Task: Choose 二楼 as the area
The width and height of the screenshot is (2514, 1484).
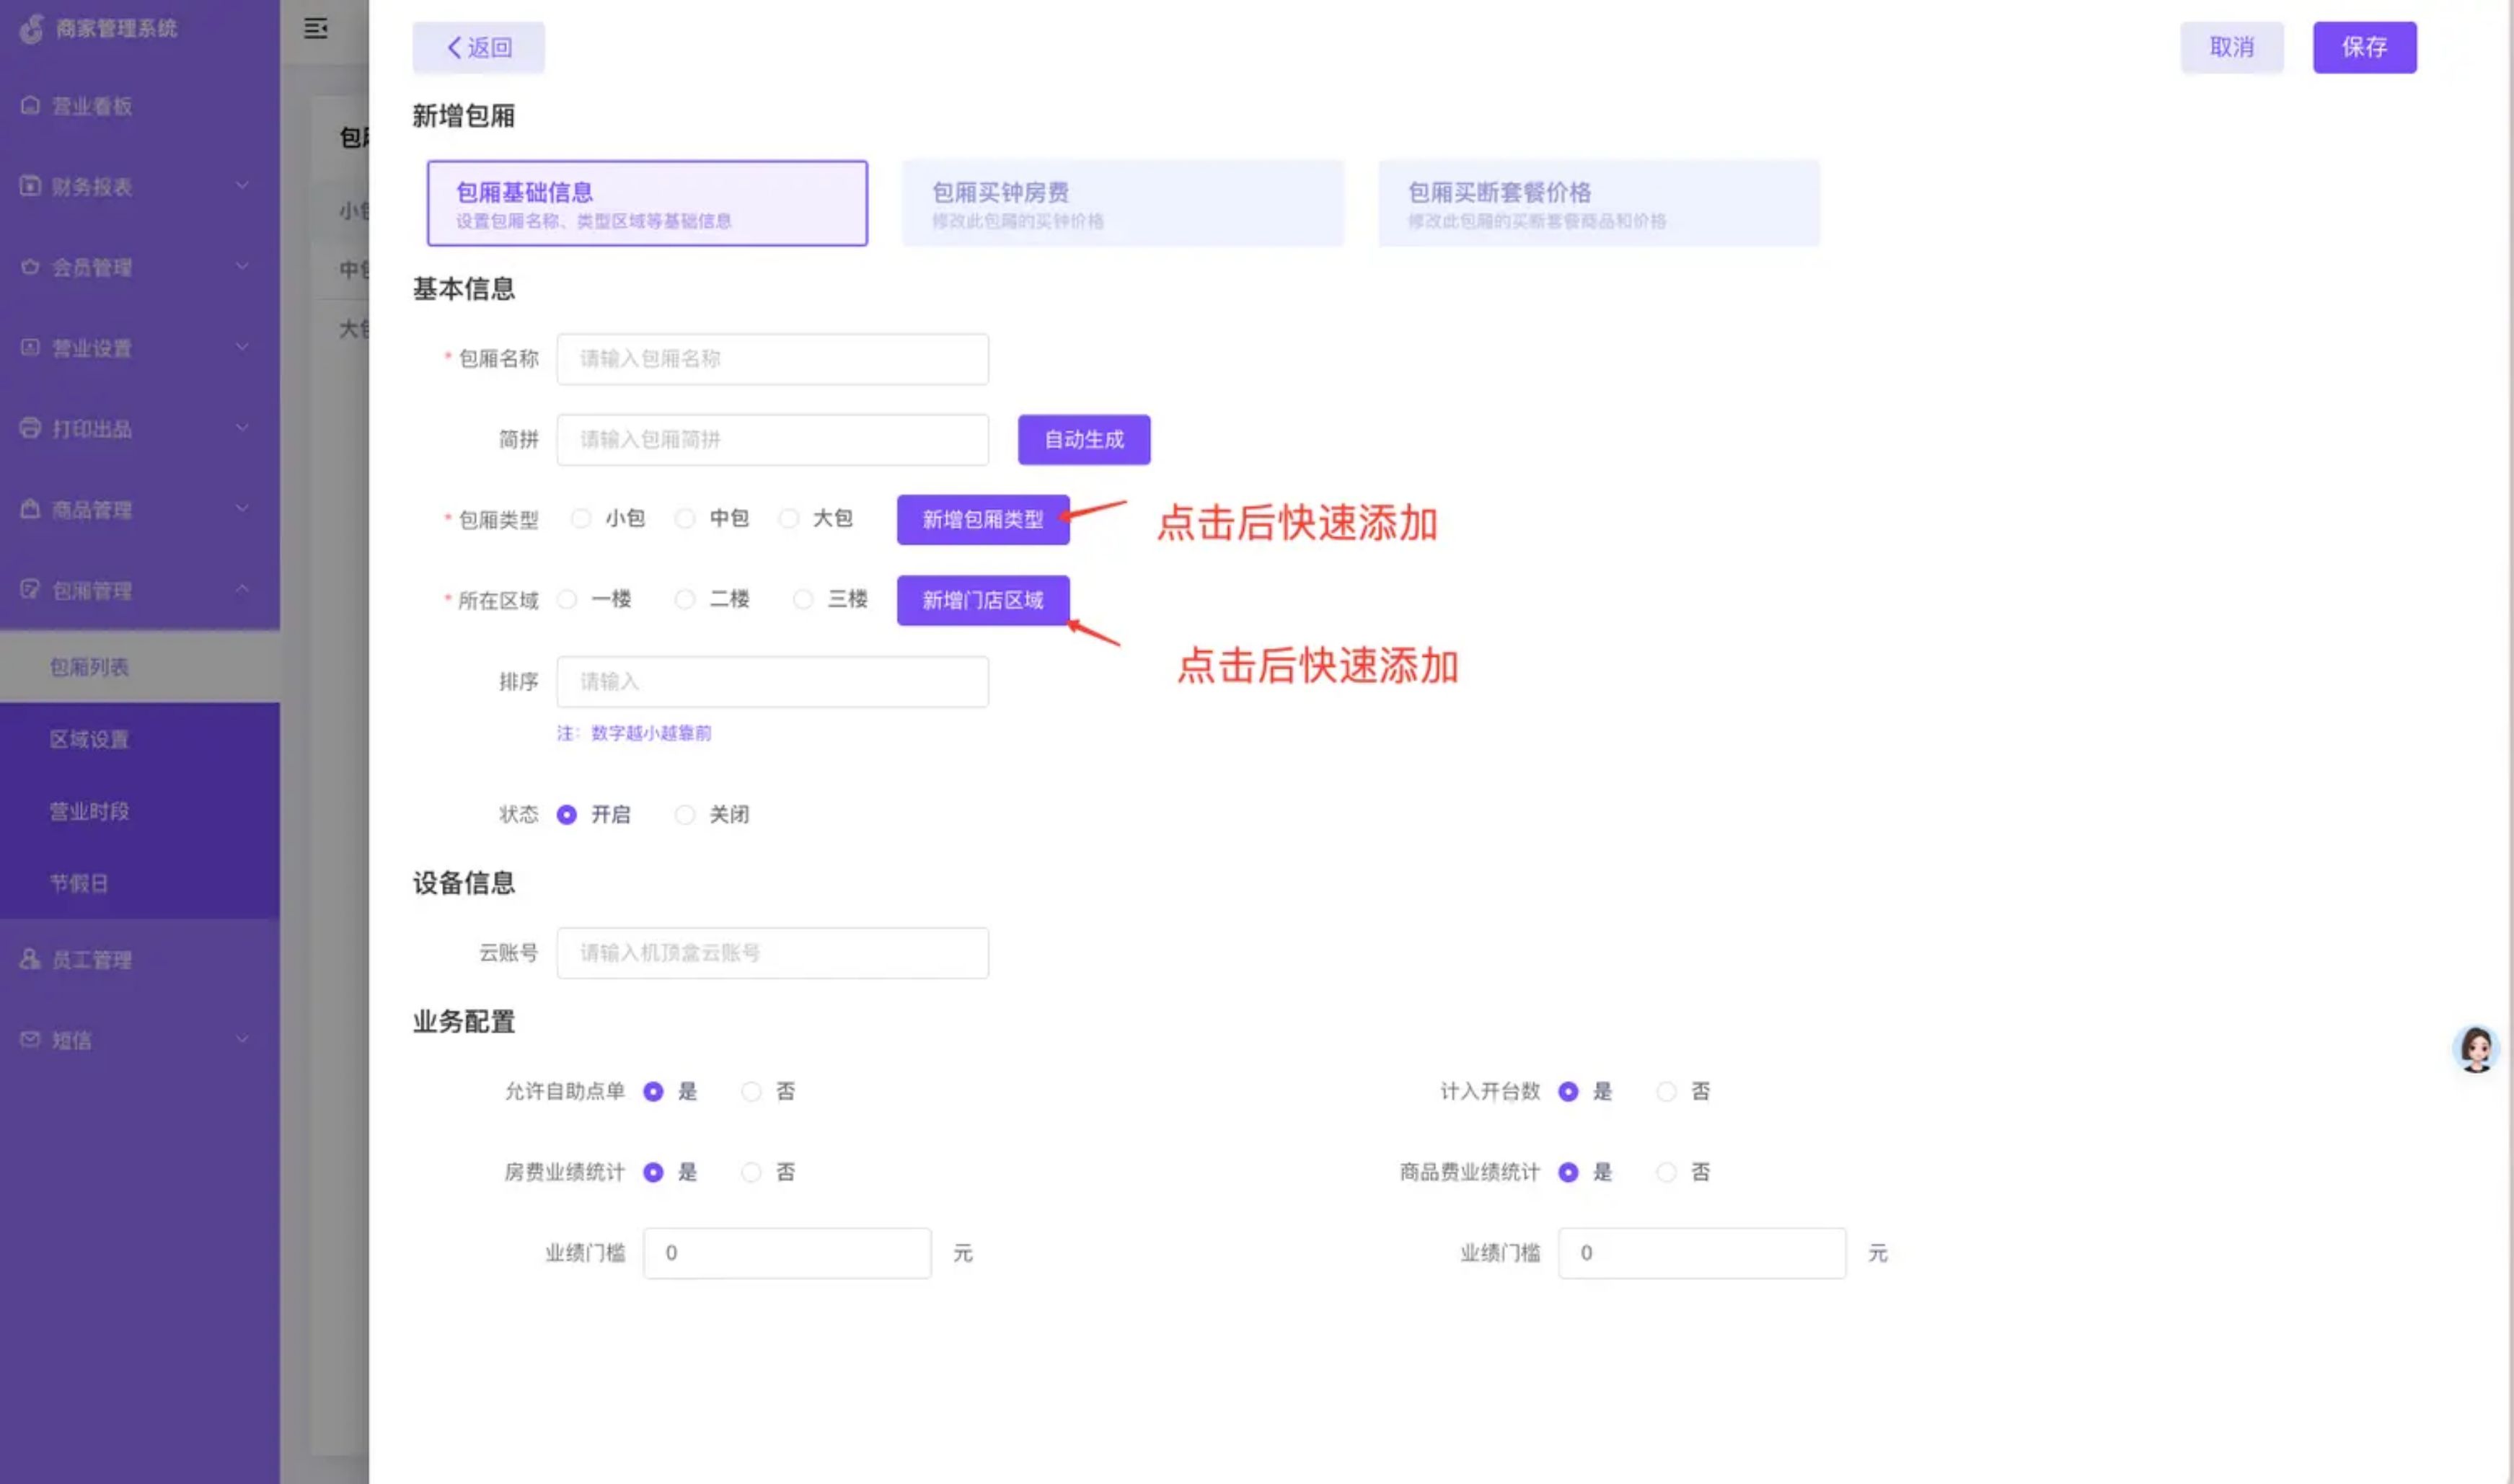Action: pos(685,599)
